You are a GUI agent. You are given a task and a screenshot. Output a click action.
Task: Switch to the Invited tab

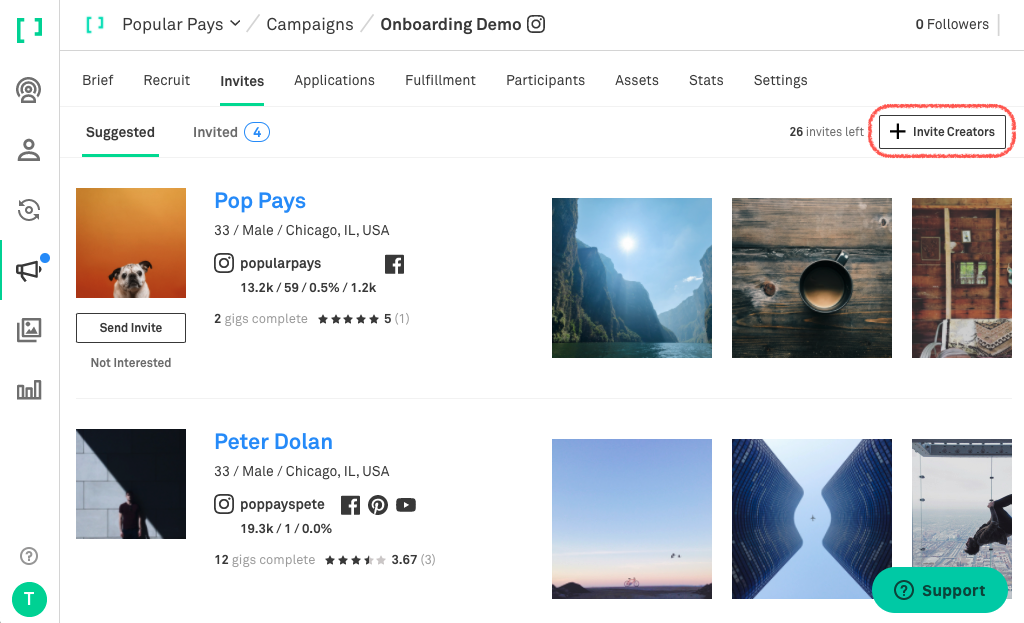216,131
